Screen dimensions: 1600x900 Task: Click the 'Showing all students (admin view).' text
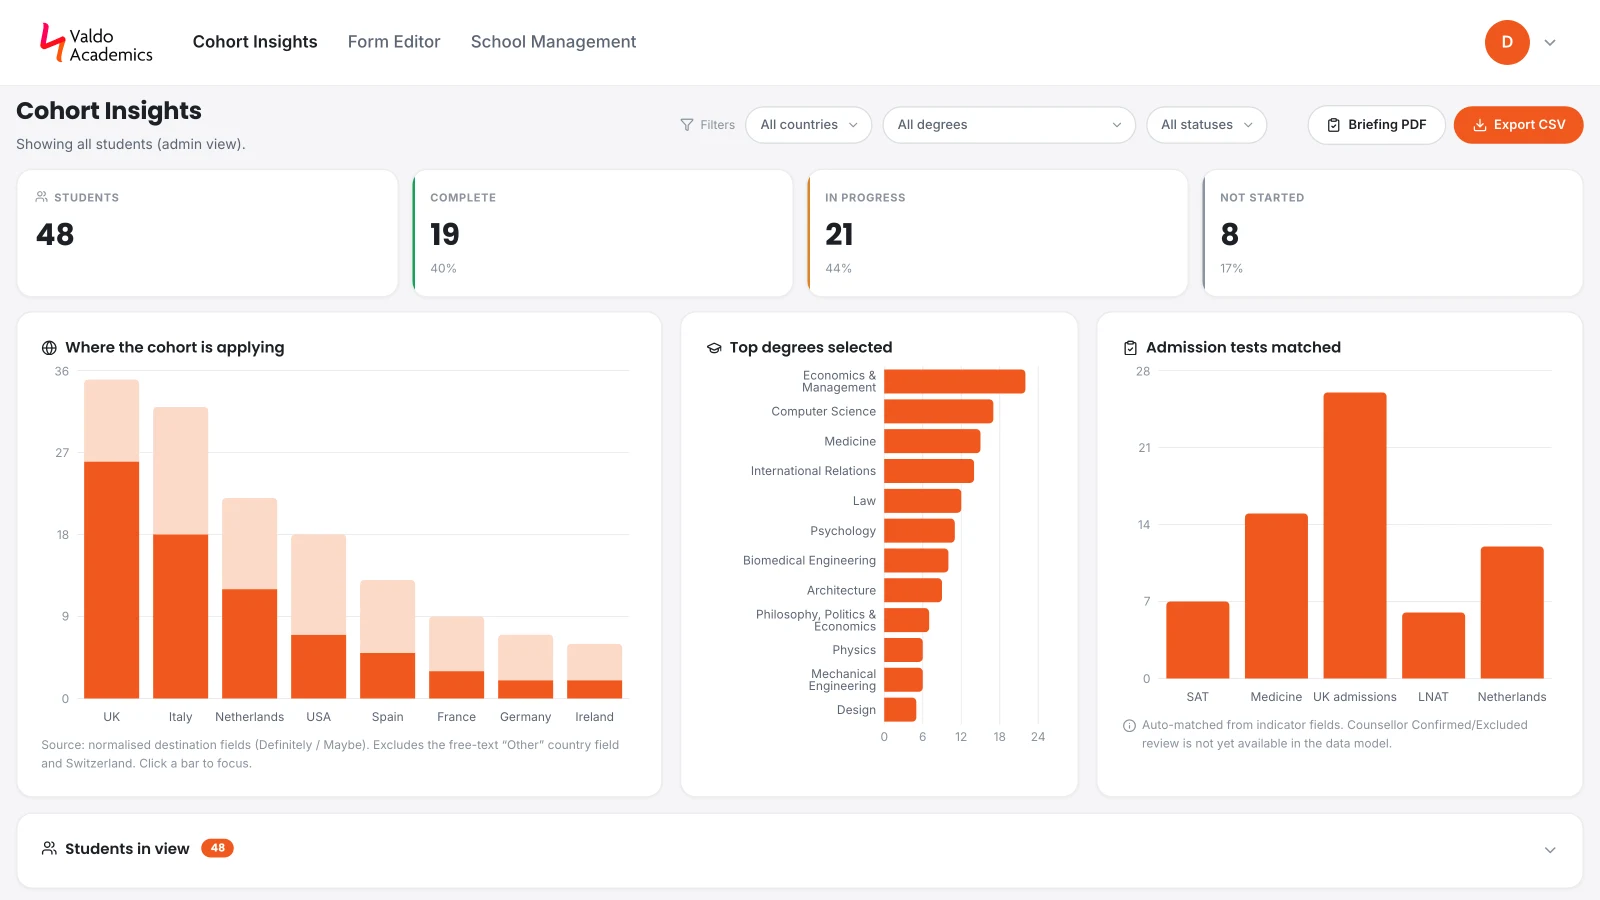click(131, 144)
